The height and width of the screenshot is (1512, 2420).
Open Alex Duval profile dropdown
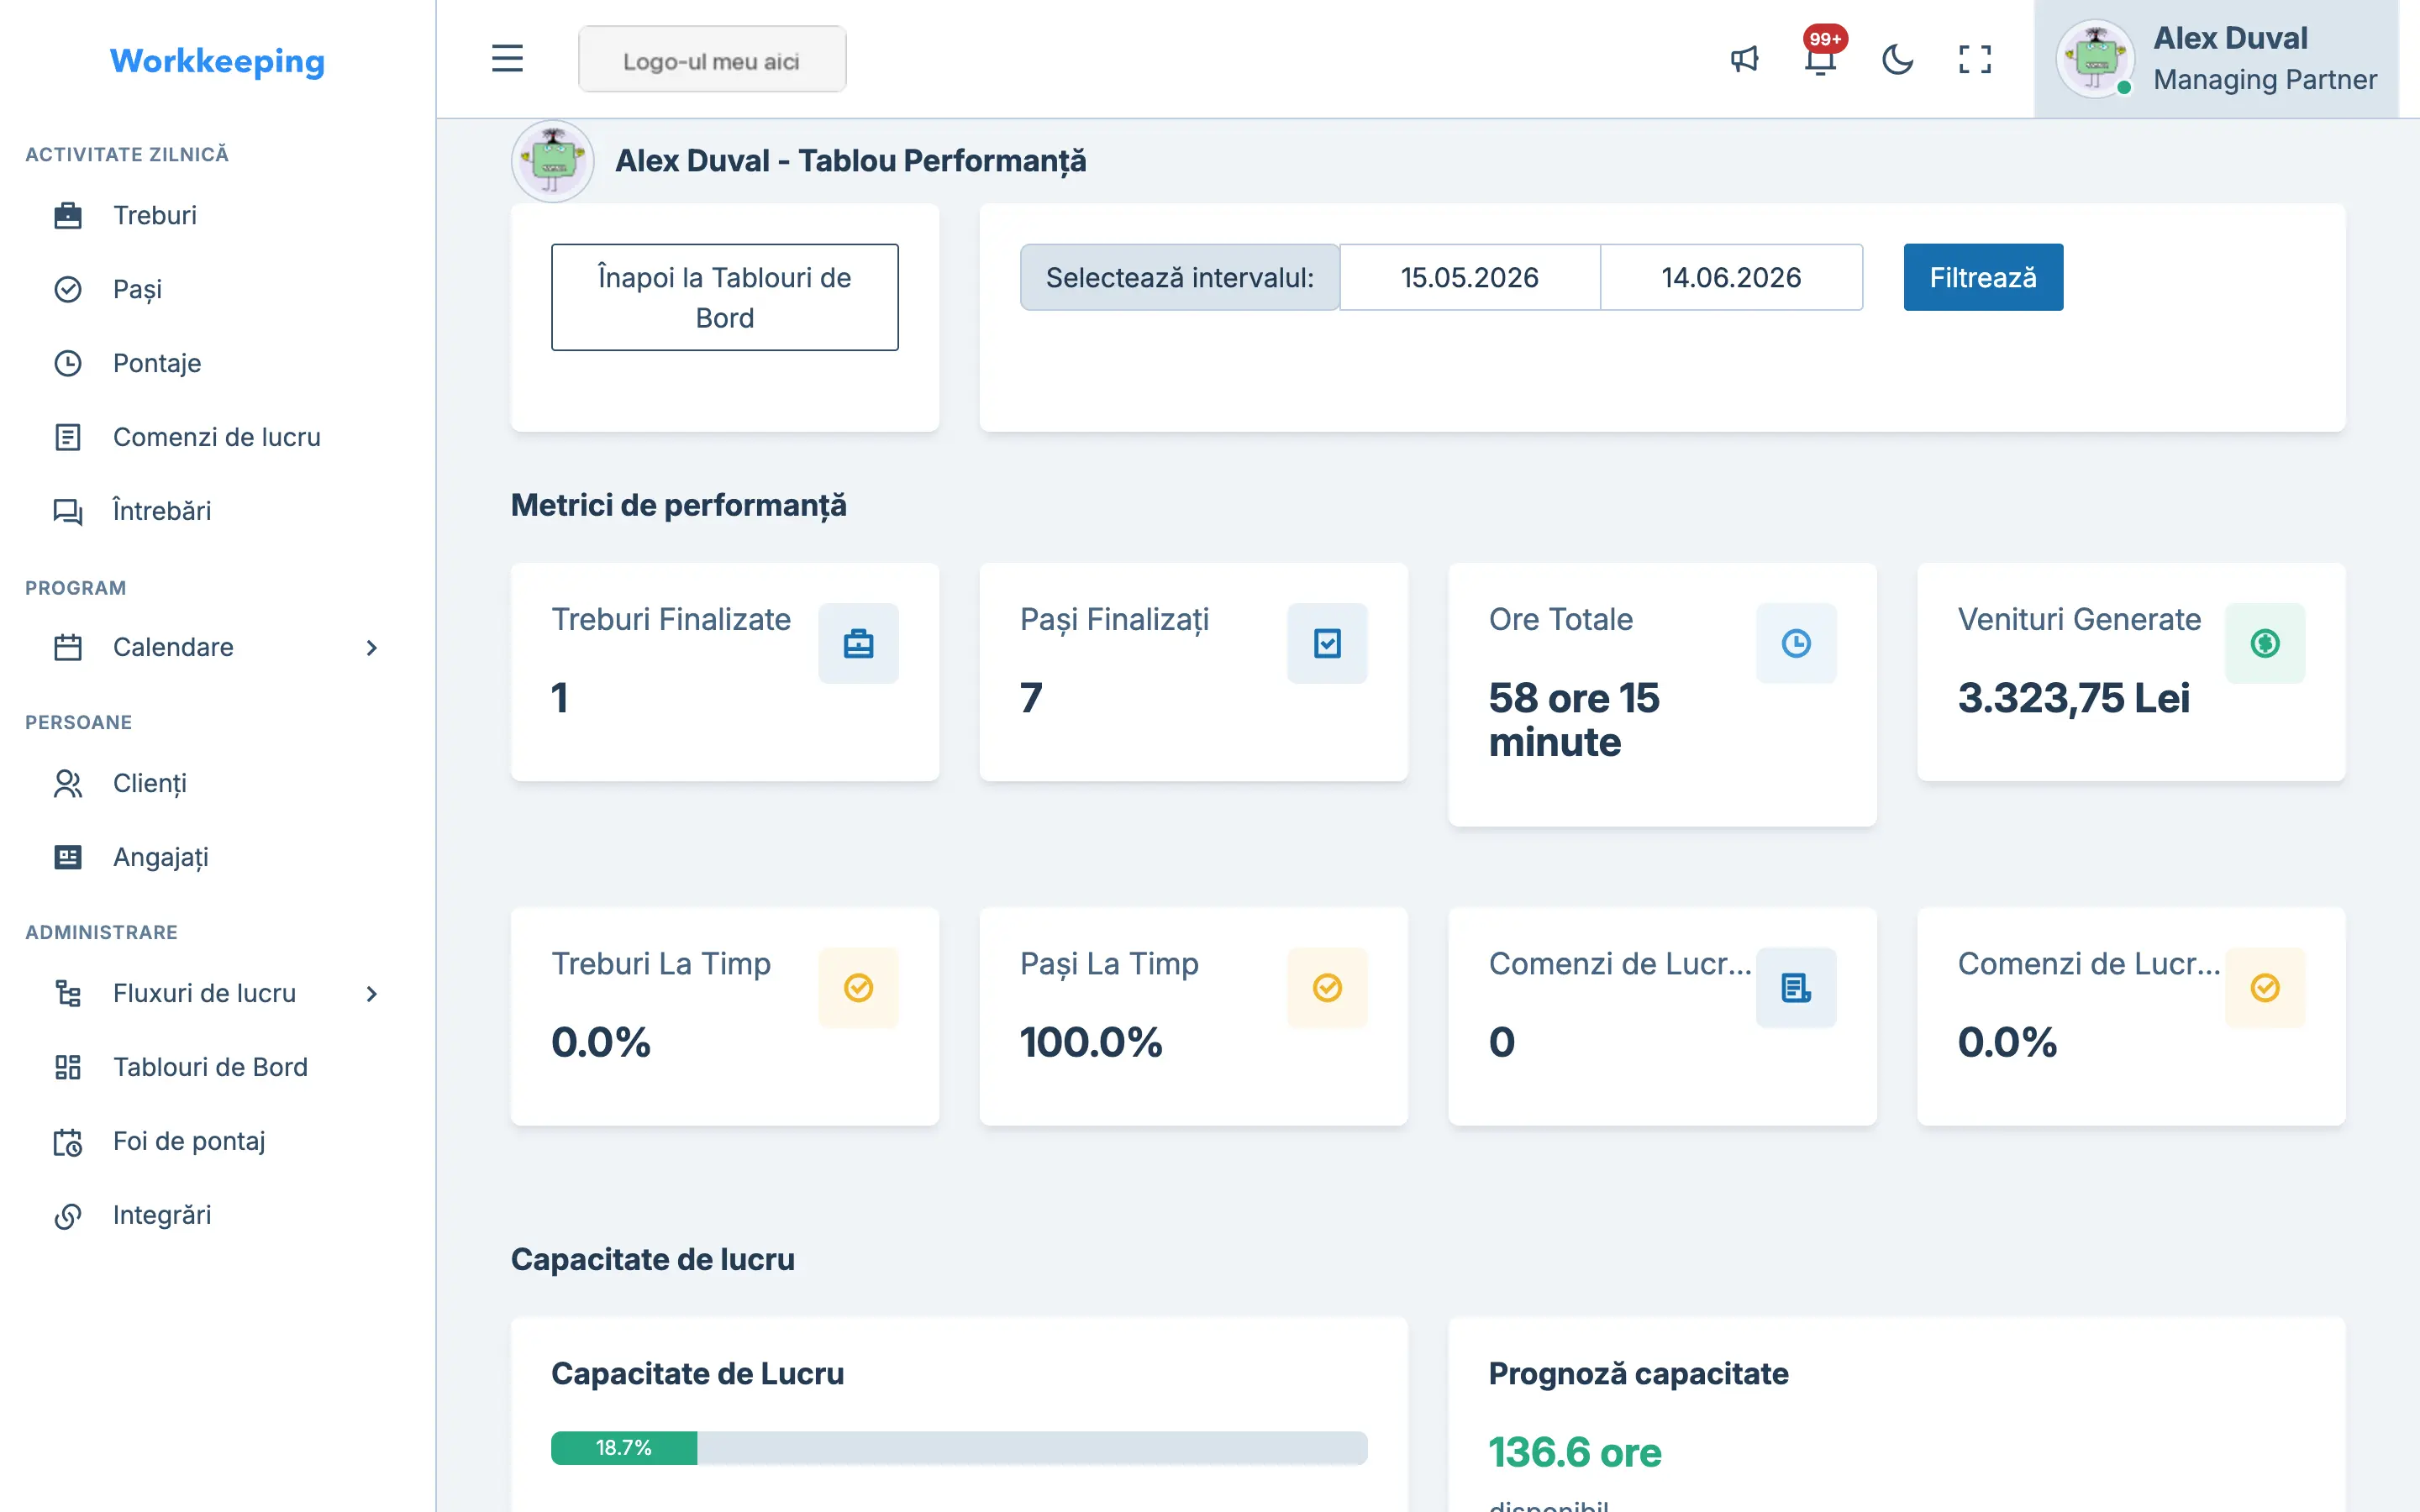[2216, 59]
